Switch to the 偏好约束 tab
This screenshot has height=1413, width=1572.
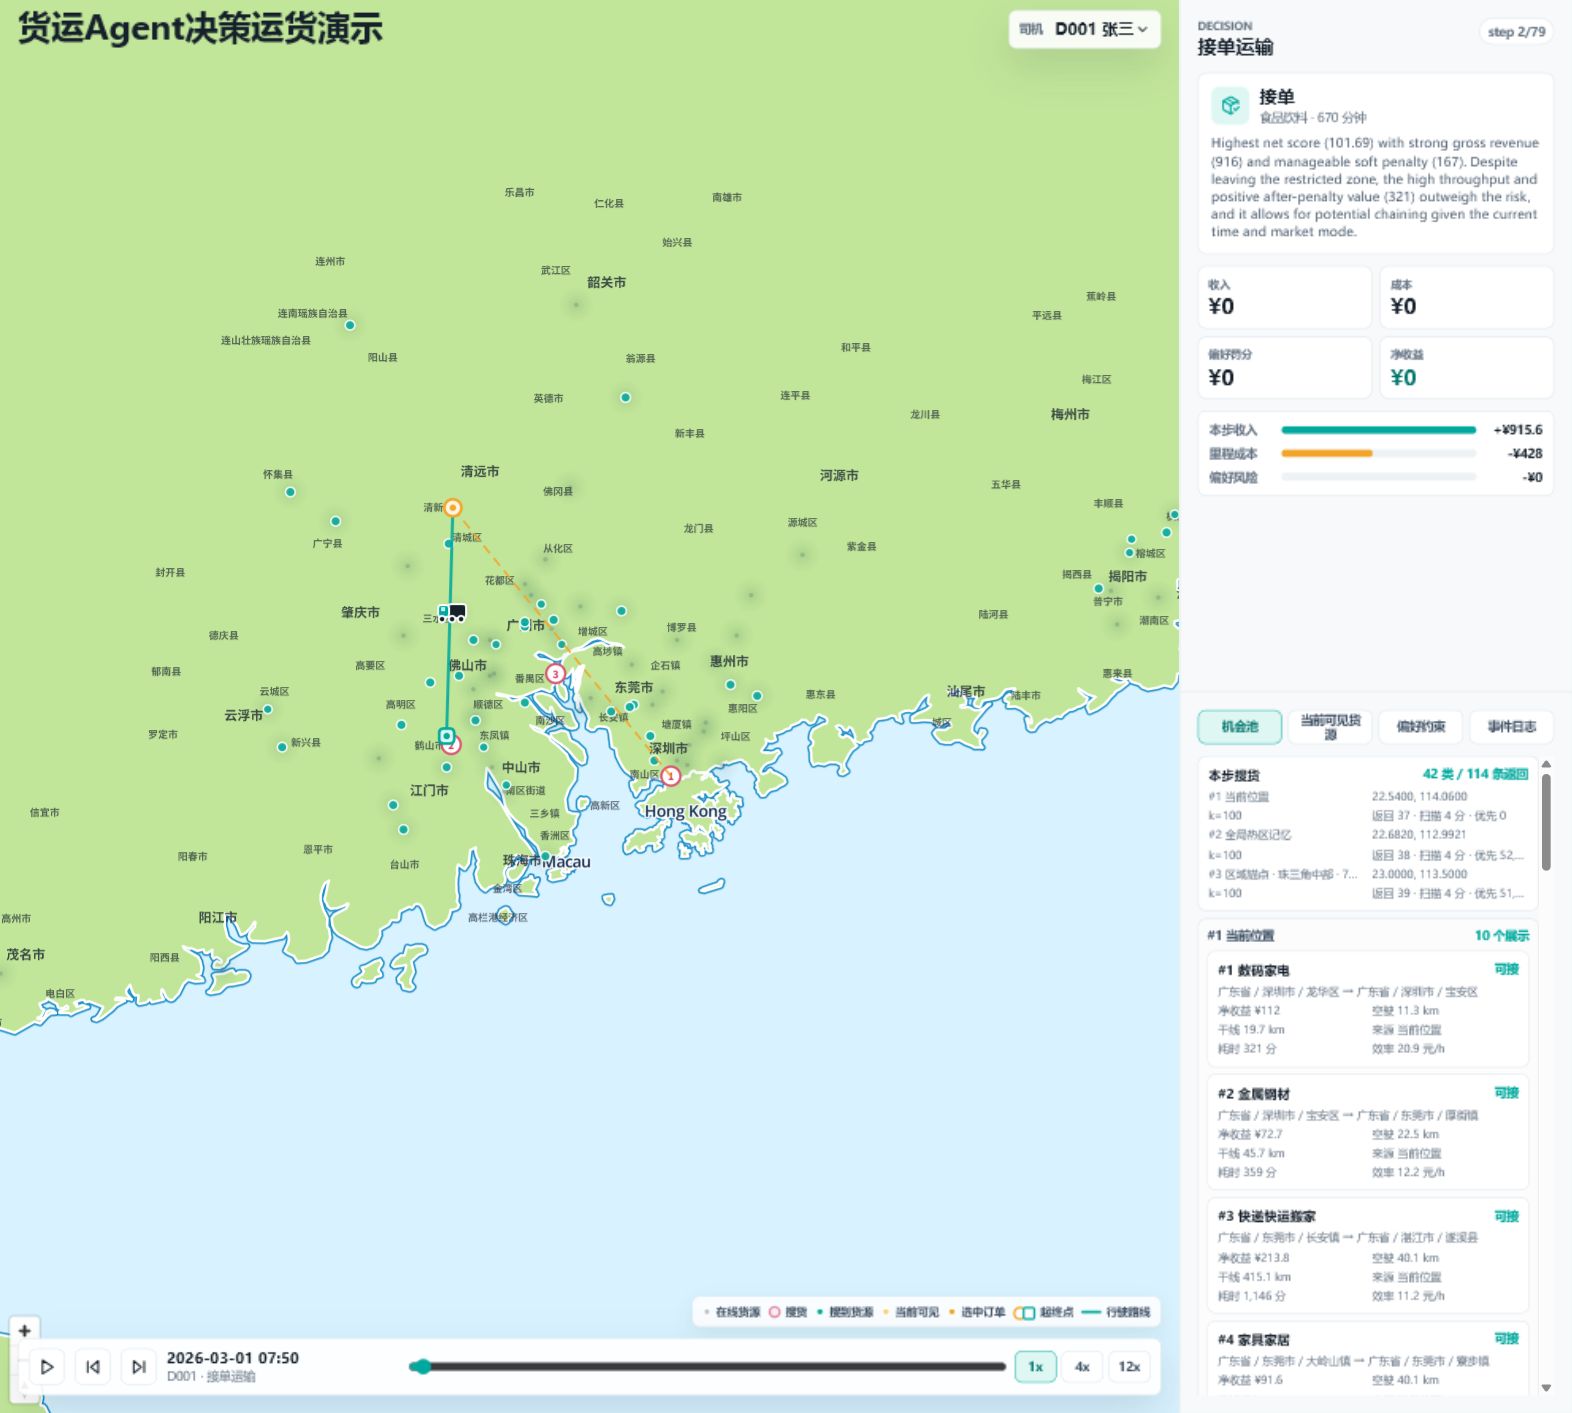pos(1421,727)
